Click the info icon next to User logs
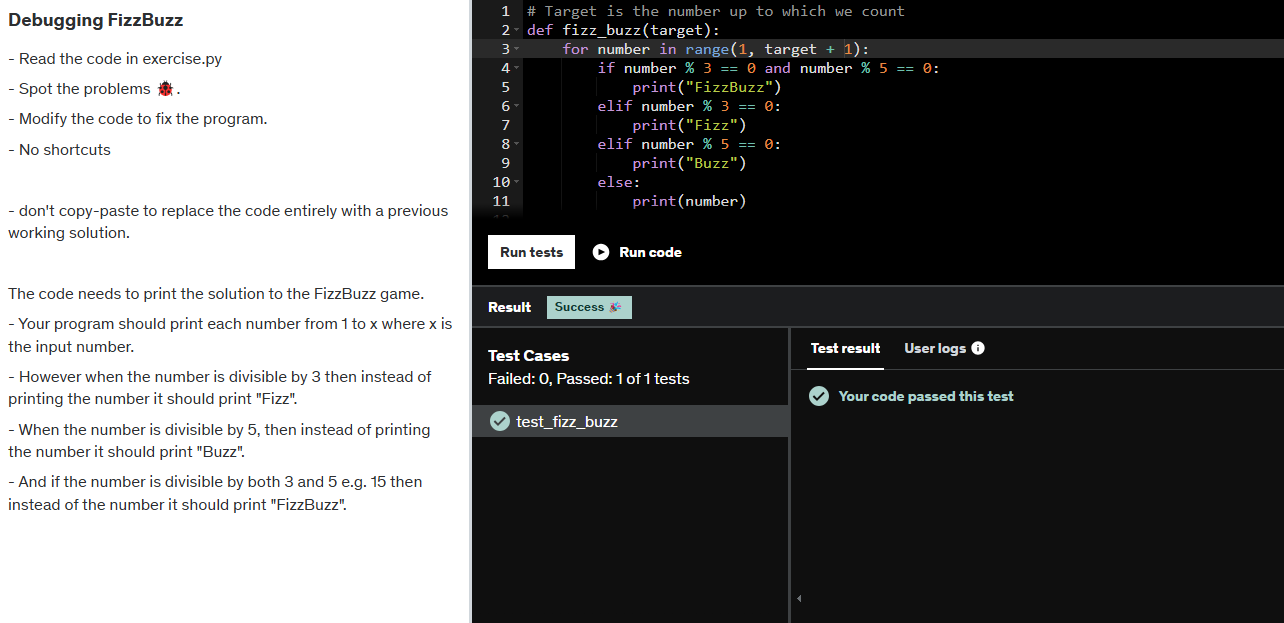 (x=978, y=348)
